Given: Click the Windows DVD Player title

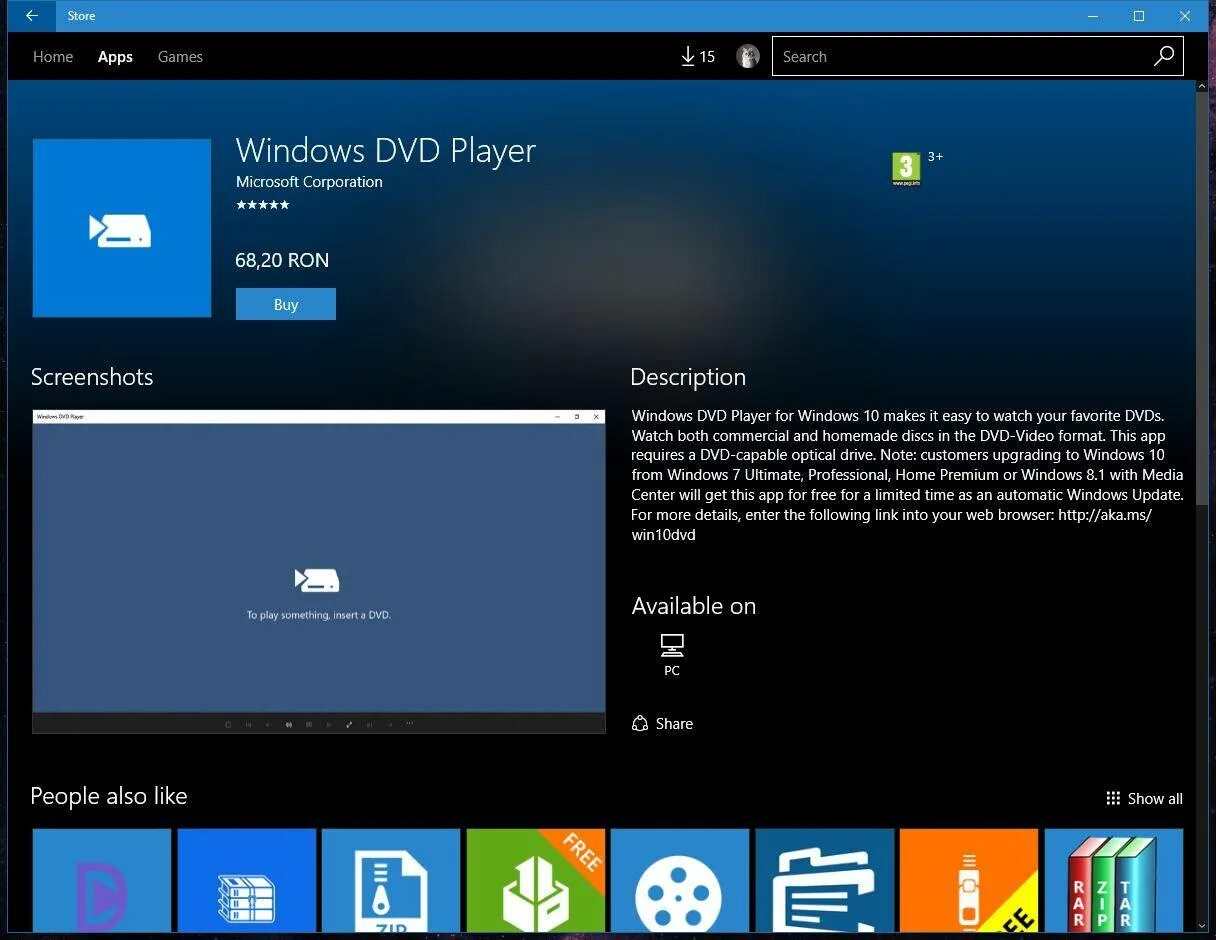Looking at the screenshot, I should point(386,150).
